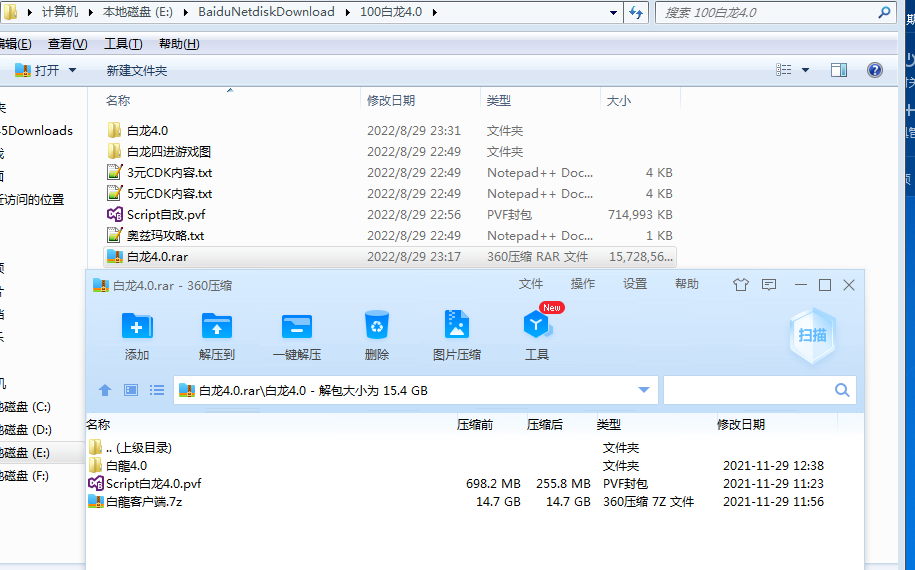Screen dimensions: 915x570
Task: Open the view options dropdown arrow in Explorer
Action: (x=805, y=70)
